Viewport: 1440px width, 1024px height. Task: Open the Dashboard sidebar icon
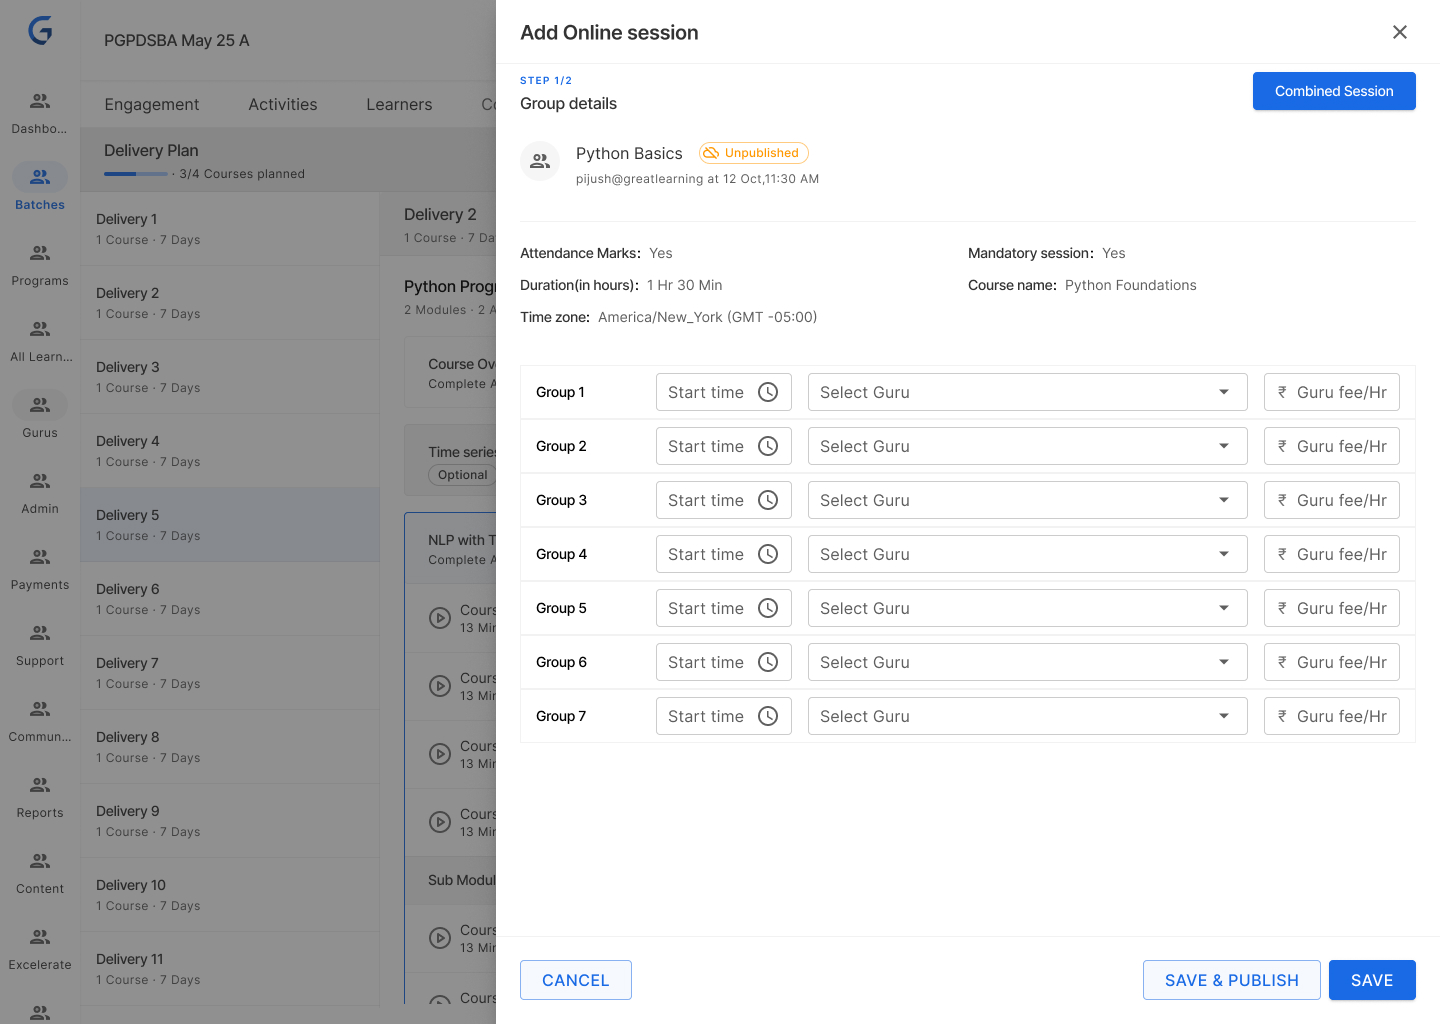pos(40,101)
